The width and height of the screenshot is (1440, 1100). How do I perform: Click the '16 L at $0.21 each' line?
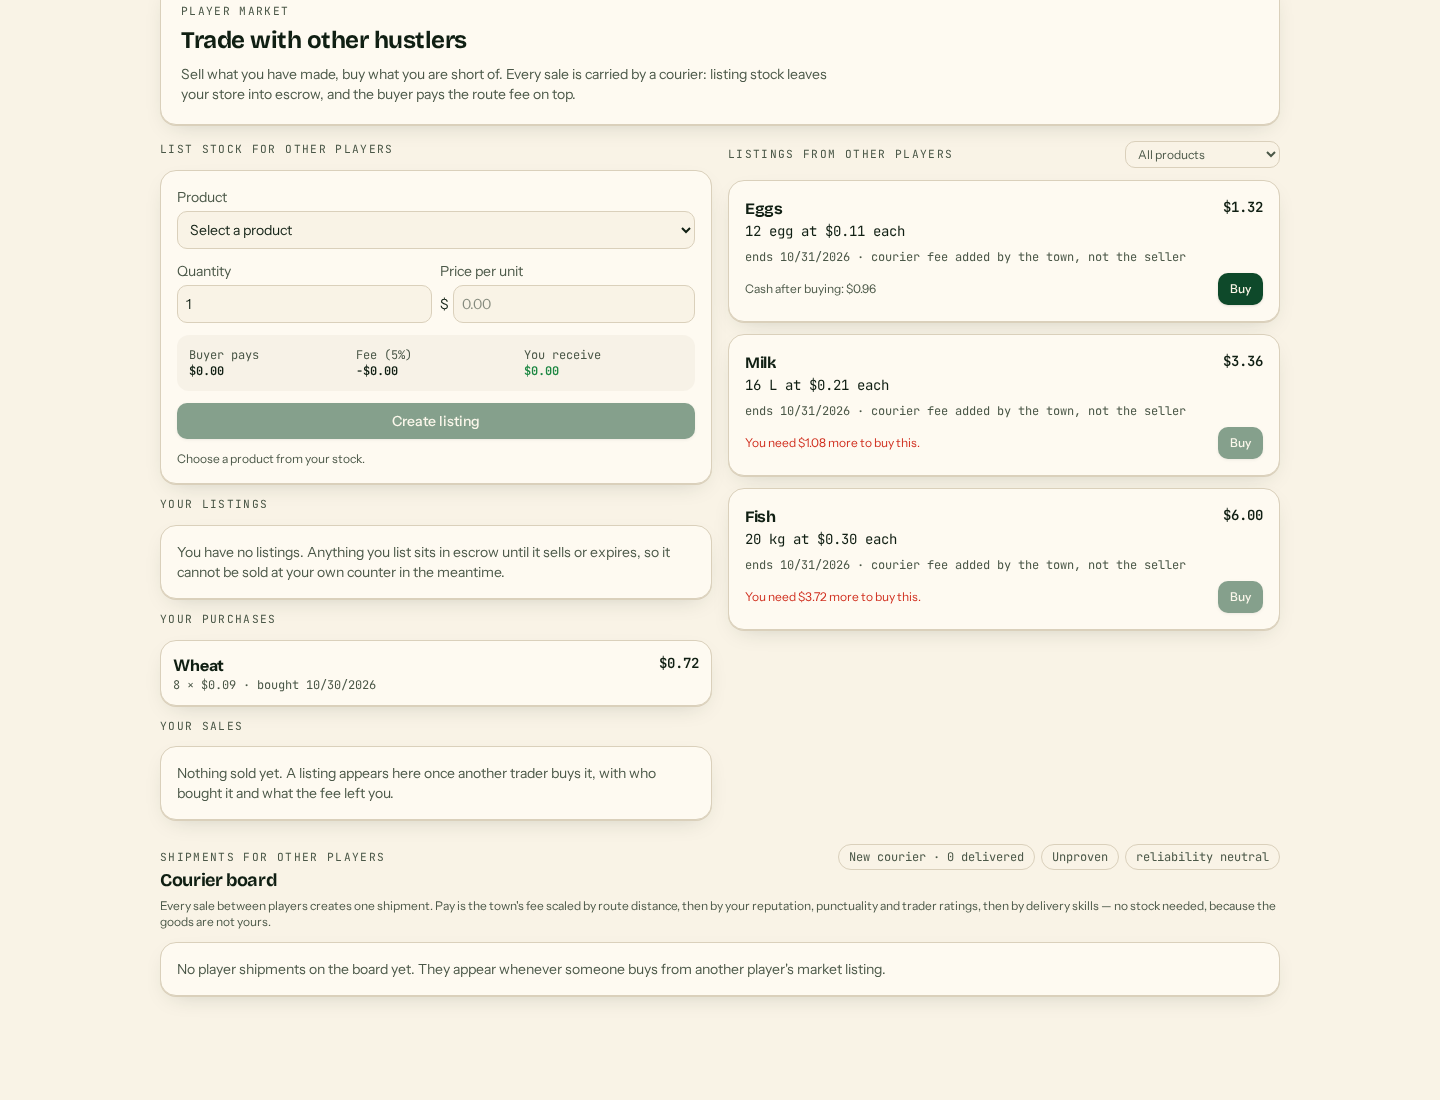(x=817, y=385)
